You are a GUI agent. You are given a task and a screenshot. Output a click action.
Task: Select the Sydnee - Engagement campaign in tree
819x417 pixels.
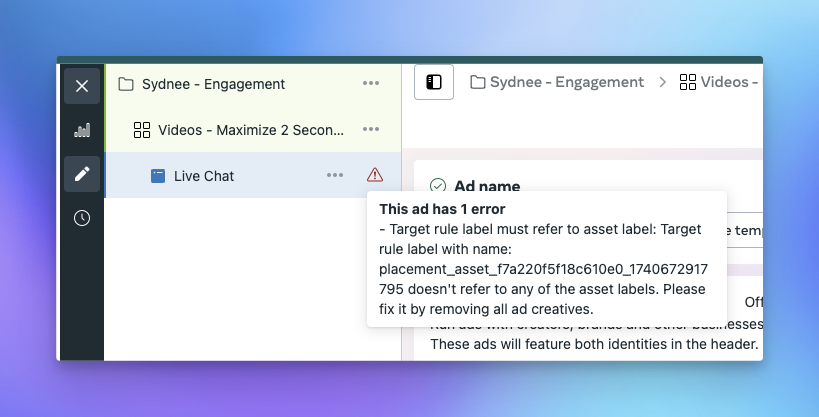point(253,84)
